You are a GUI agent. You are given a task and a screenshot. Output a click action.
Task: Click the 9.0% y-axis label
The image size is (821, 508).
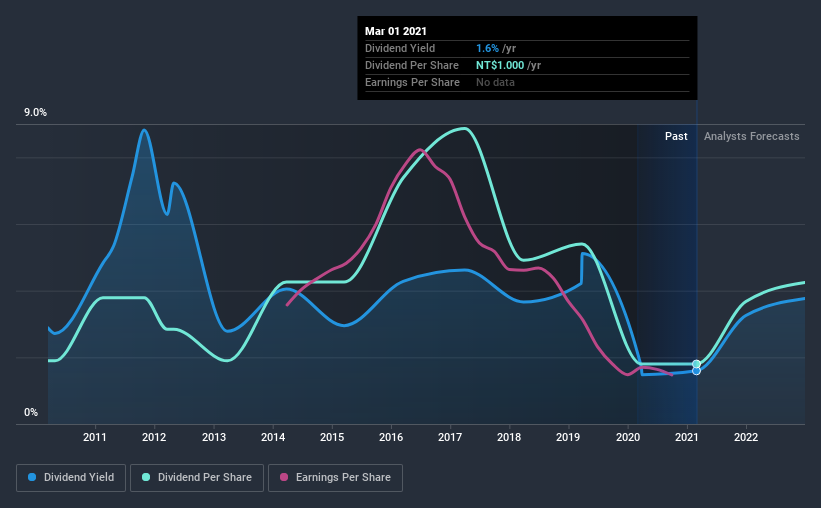35,113
